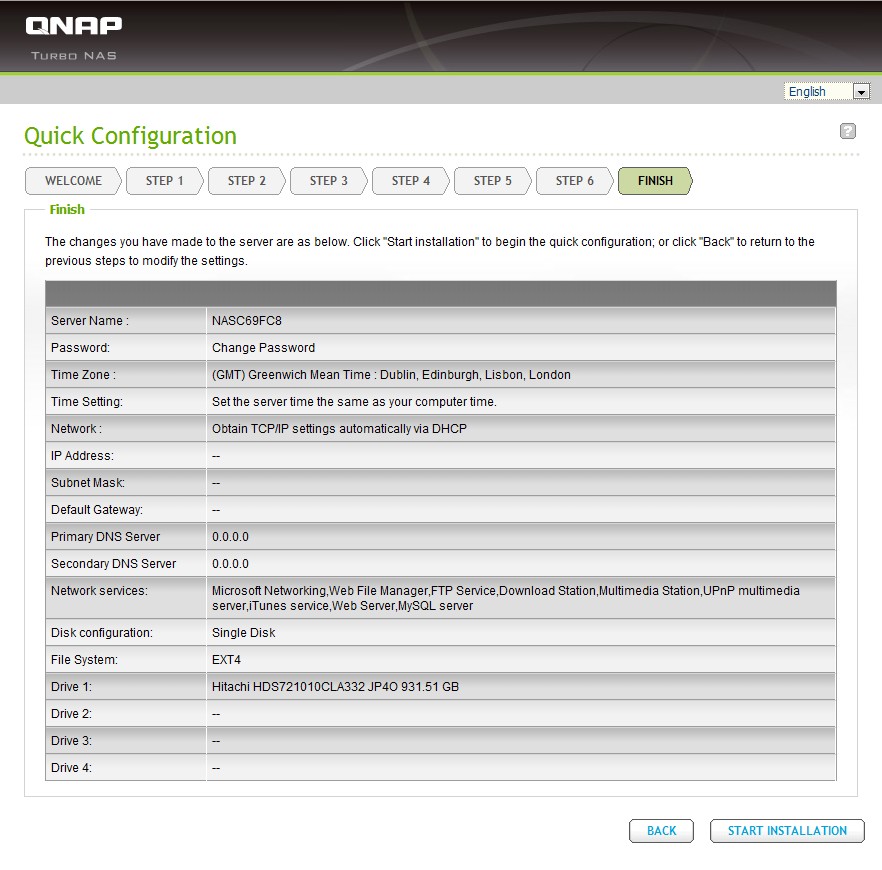The image size is (882, 870).
Task: Click the QNAP logo in header
Action: (73, 27)
